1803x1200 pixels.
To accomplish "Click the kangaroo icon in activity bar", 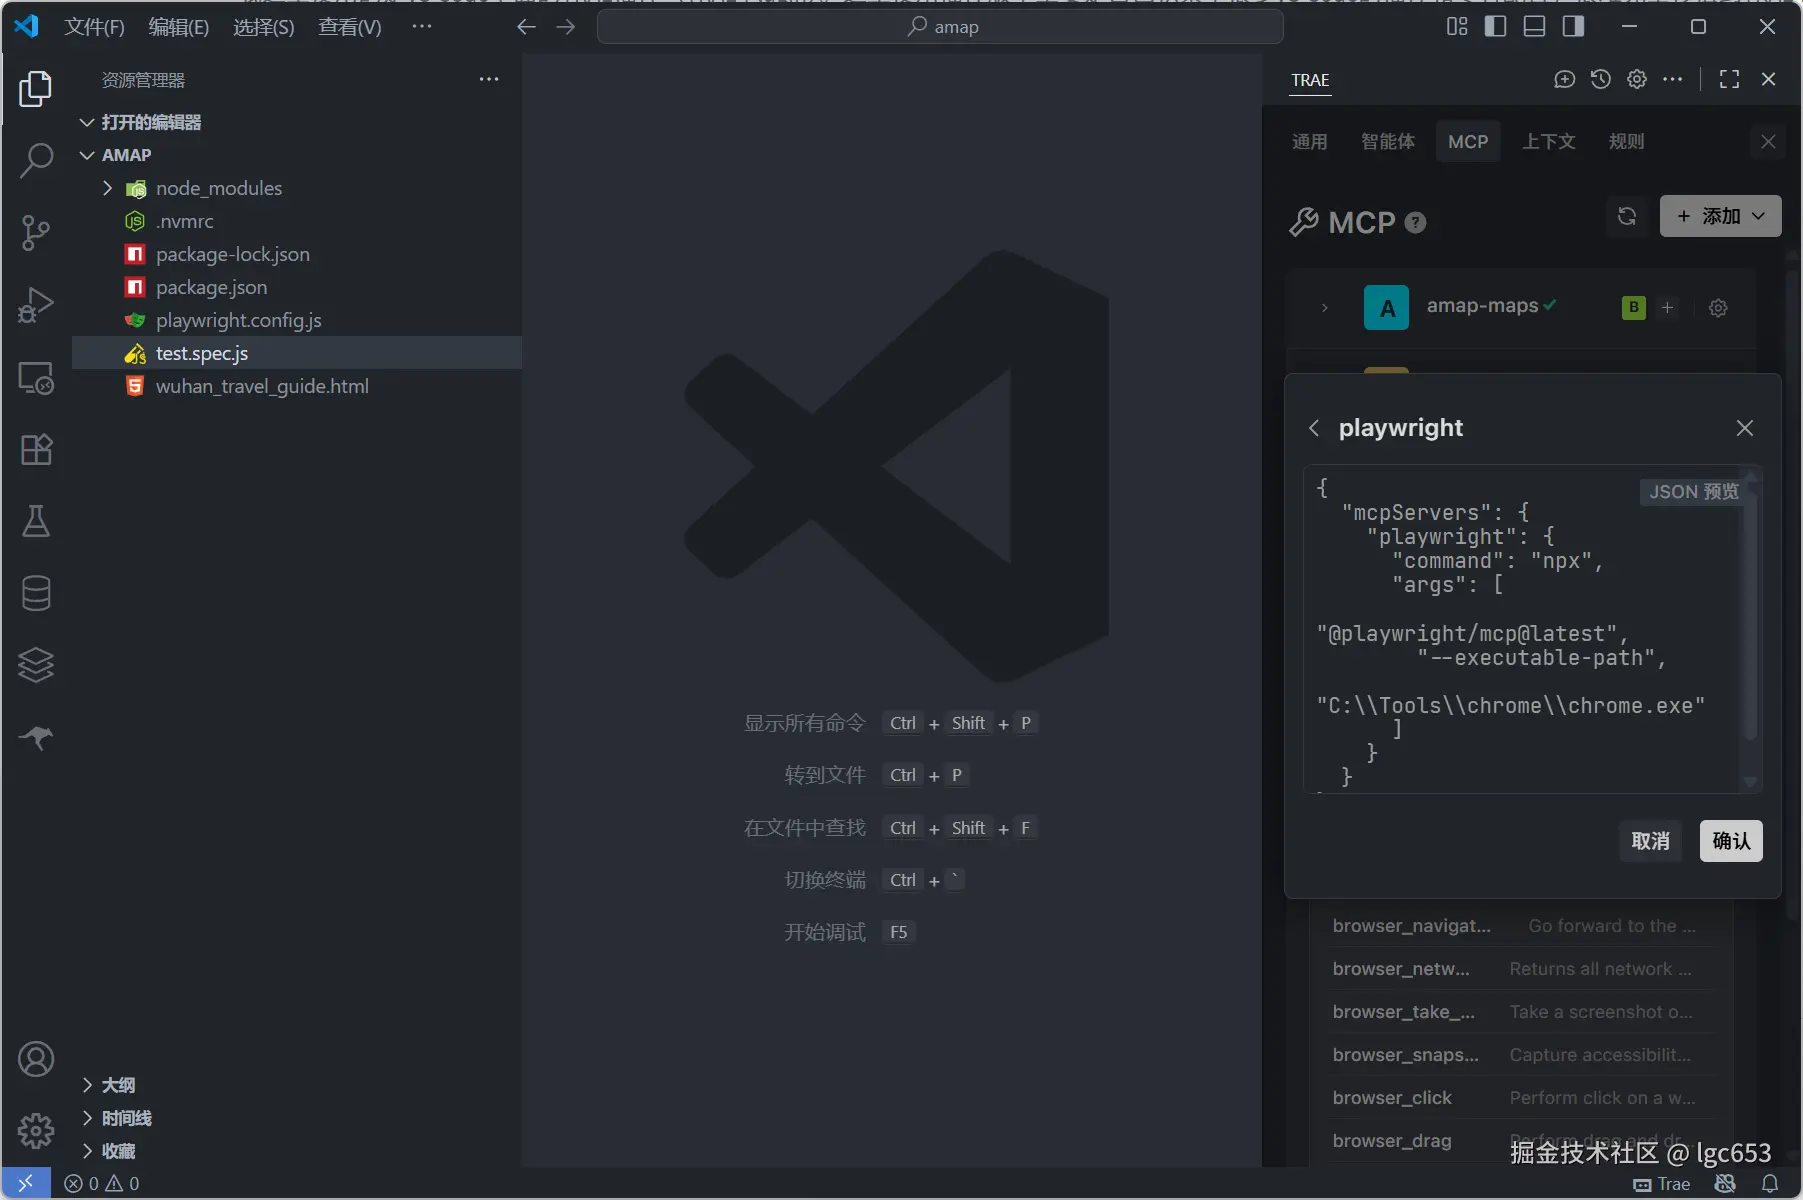I will 36,738.
